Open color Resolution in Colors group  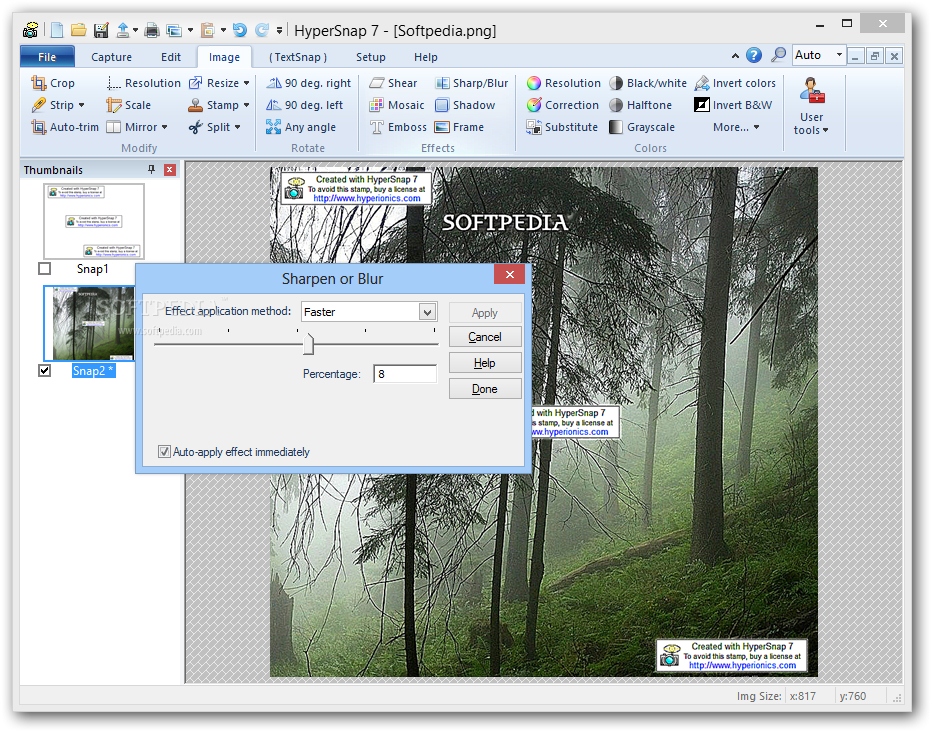(563, 83)
